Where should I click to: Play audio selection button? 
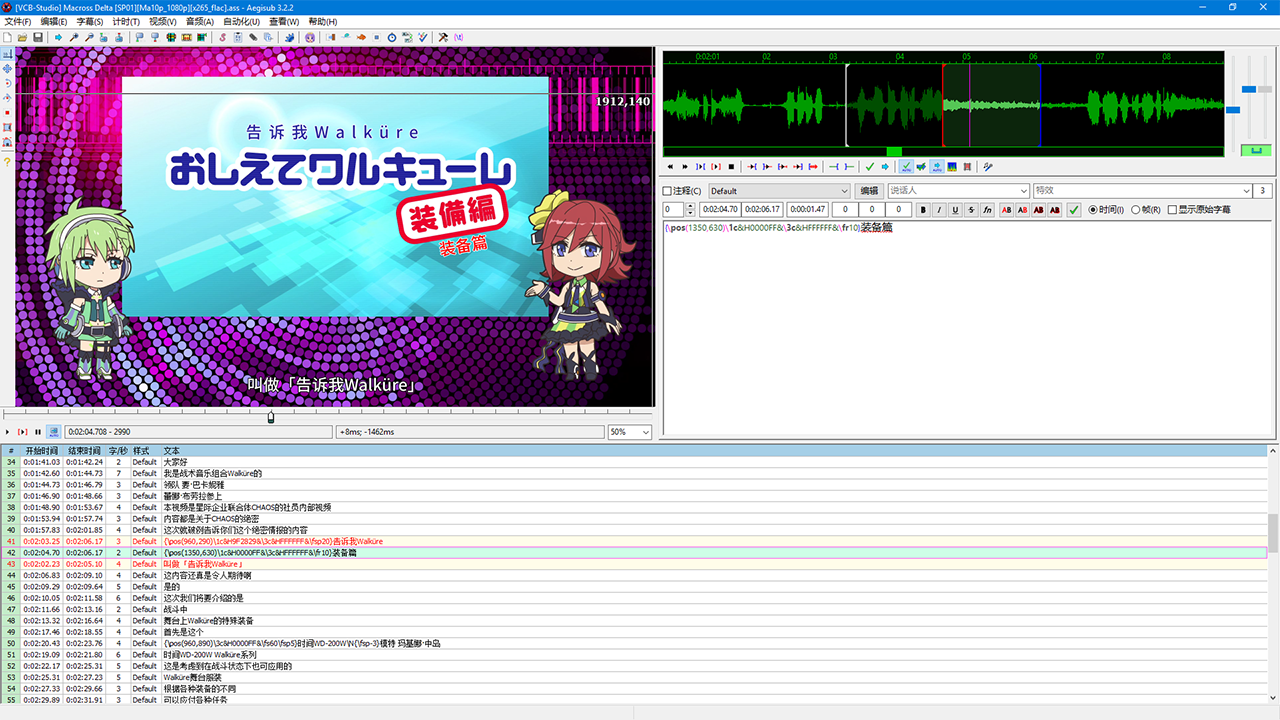(x=700, y=166)
